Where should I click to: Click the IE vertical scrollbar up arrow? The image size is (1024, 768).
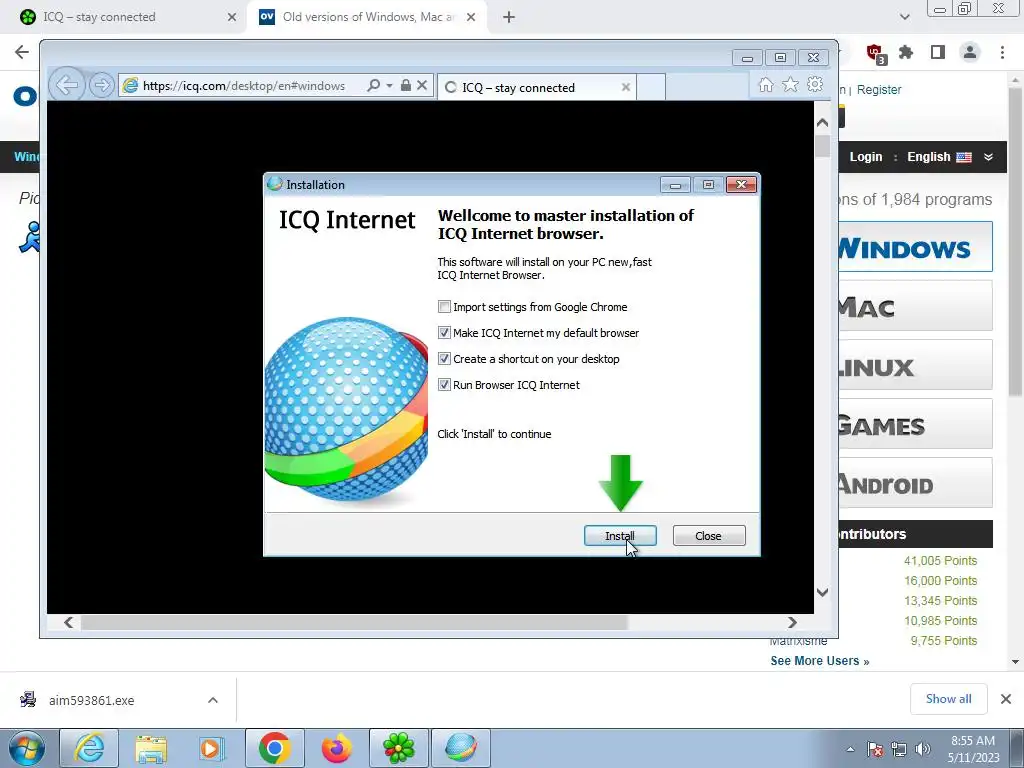pyautogui.click(x=822, y=122)
